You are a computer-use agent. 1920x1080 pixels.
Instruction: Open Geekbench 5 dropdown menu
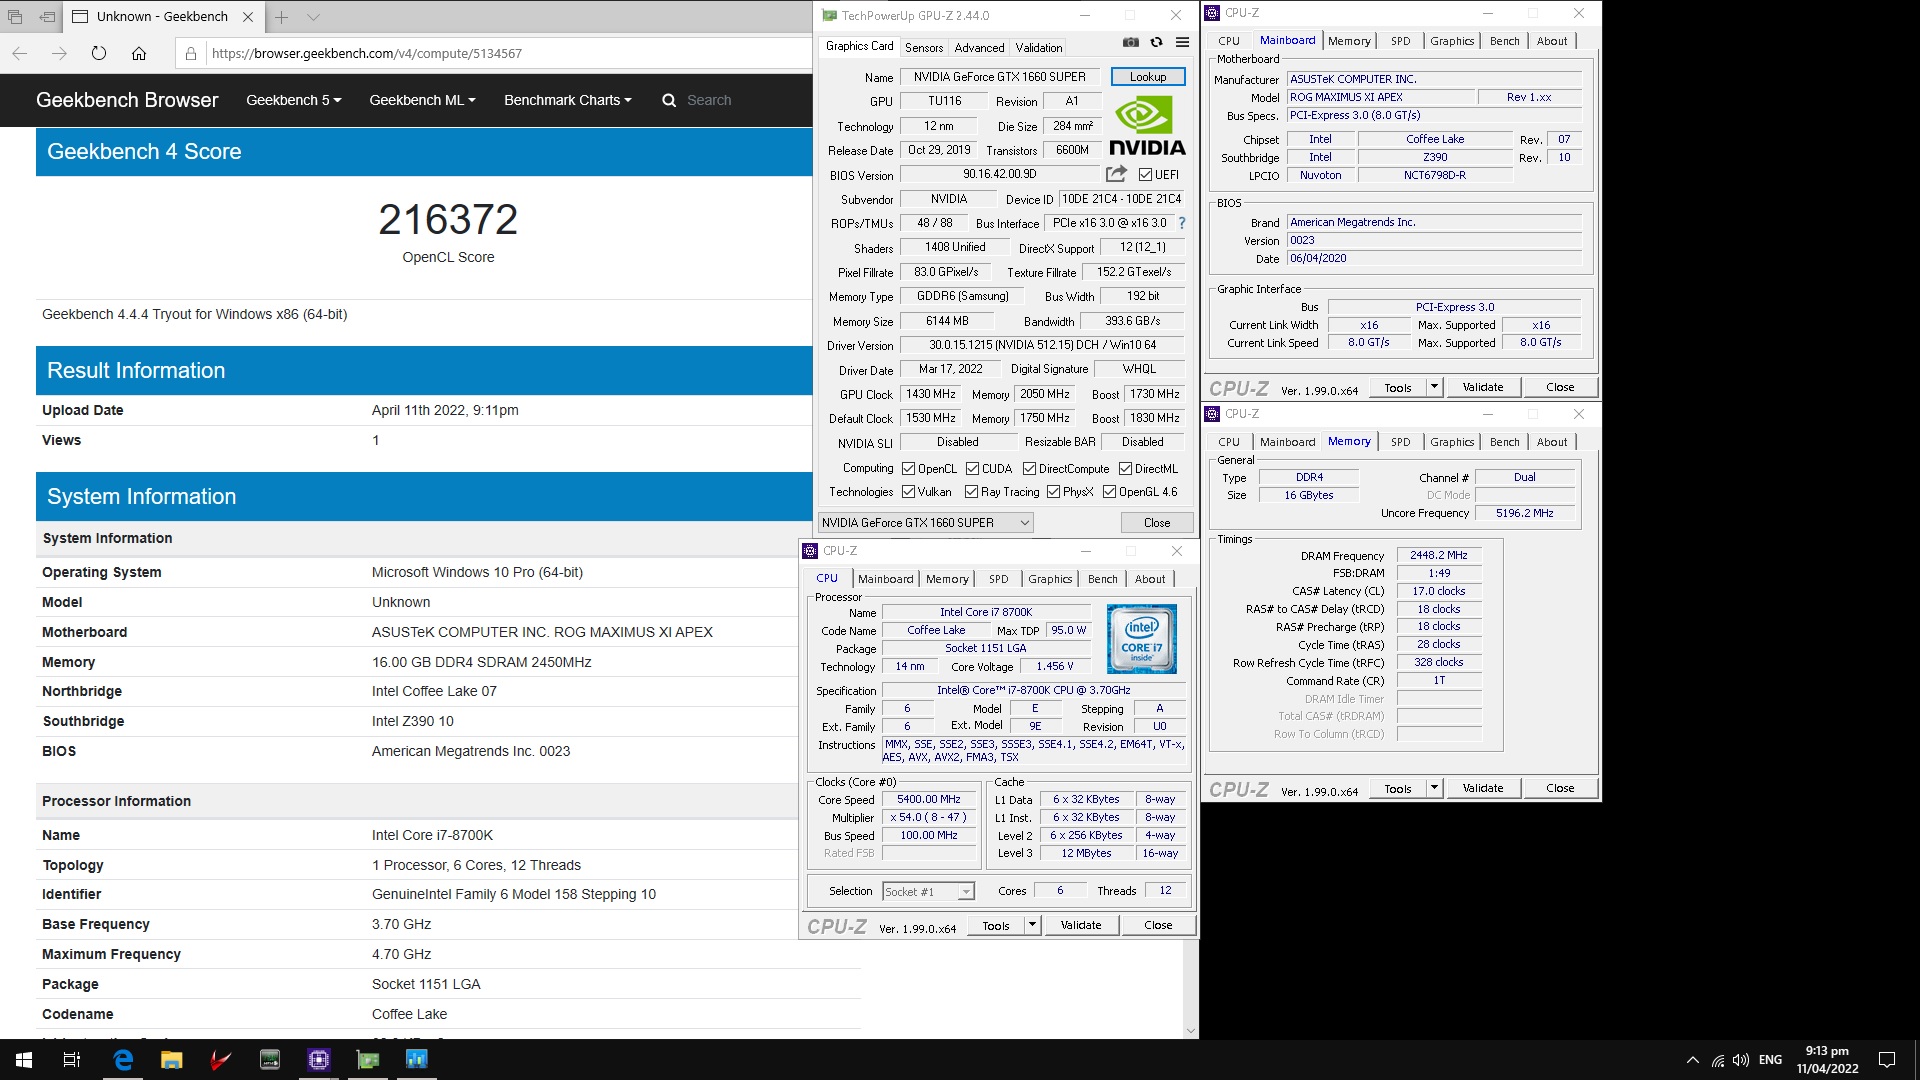(293, 100)
